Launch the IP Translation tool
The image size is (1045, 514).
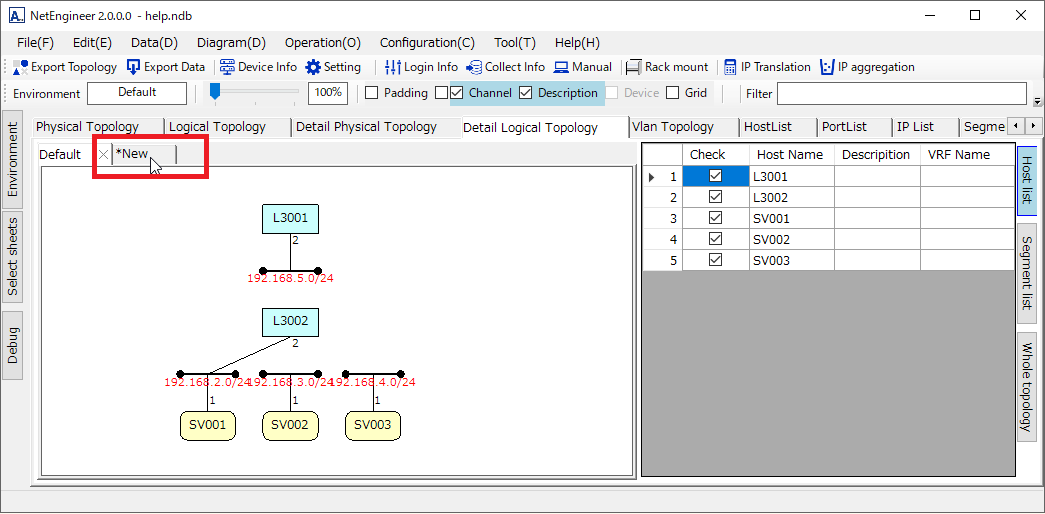click(730, 67)
